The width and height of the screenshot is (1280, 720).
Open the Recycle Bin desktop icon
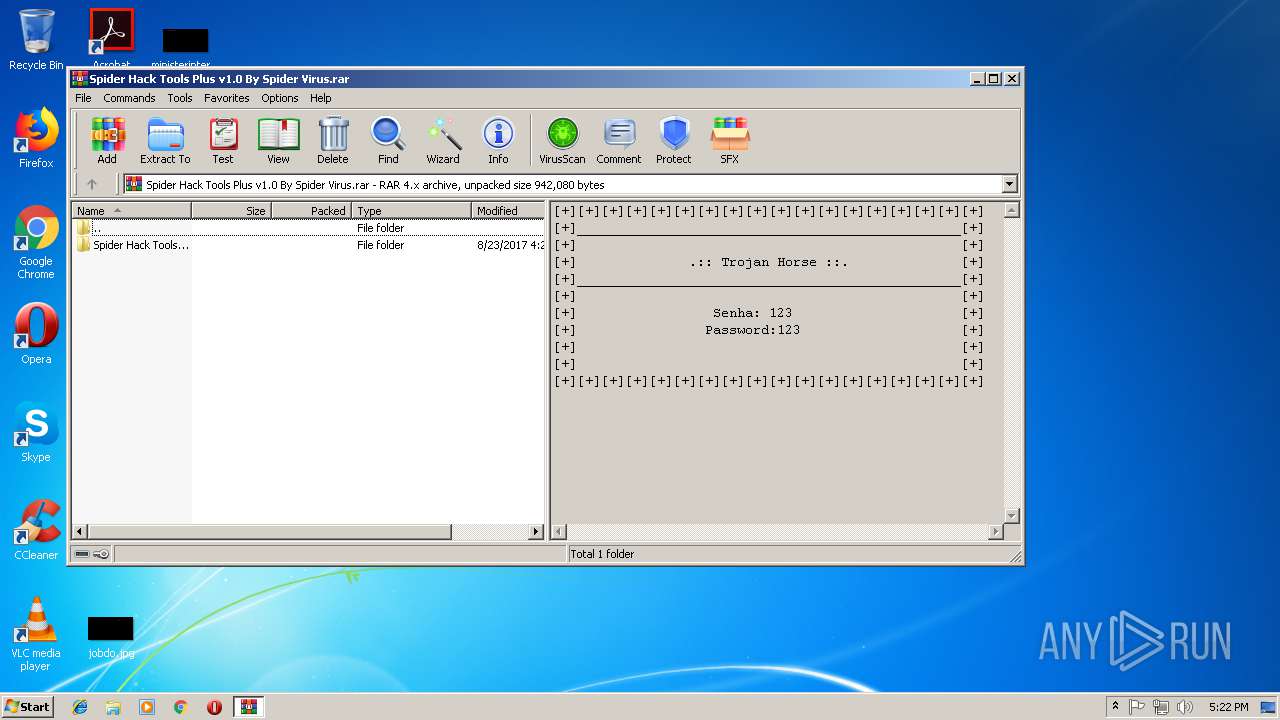[36, 40]
